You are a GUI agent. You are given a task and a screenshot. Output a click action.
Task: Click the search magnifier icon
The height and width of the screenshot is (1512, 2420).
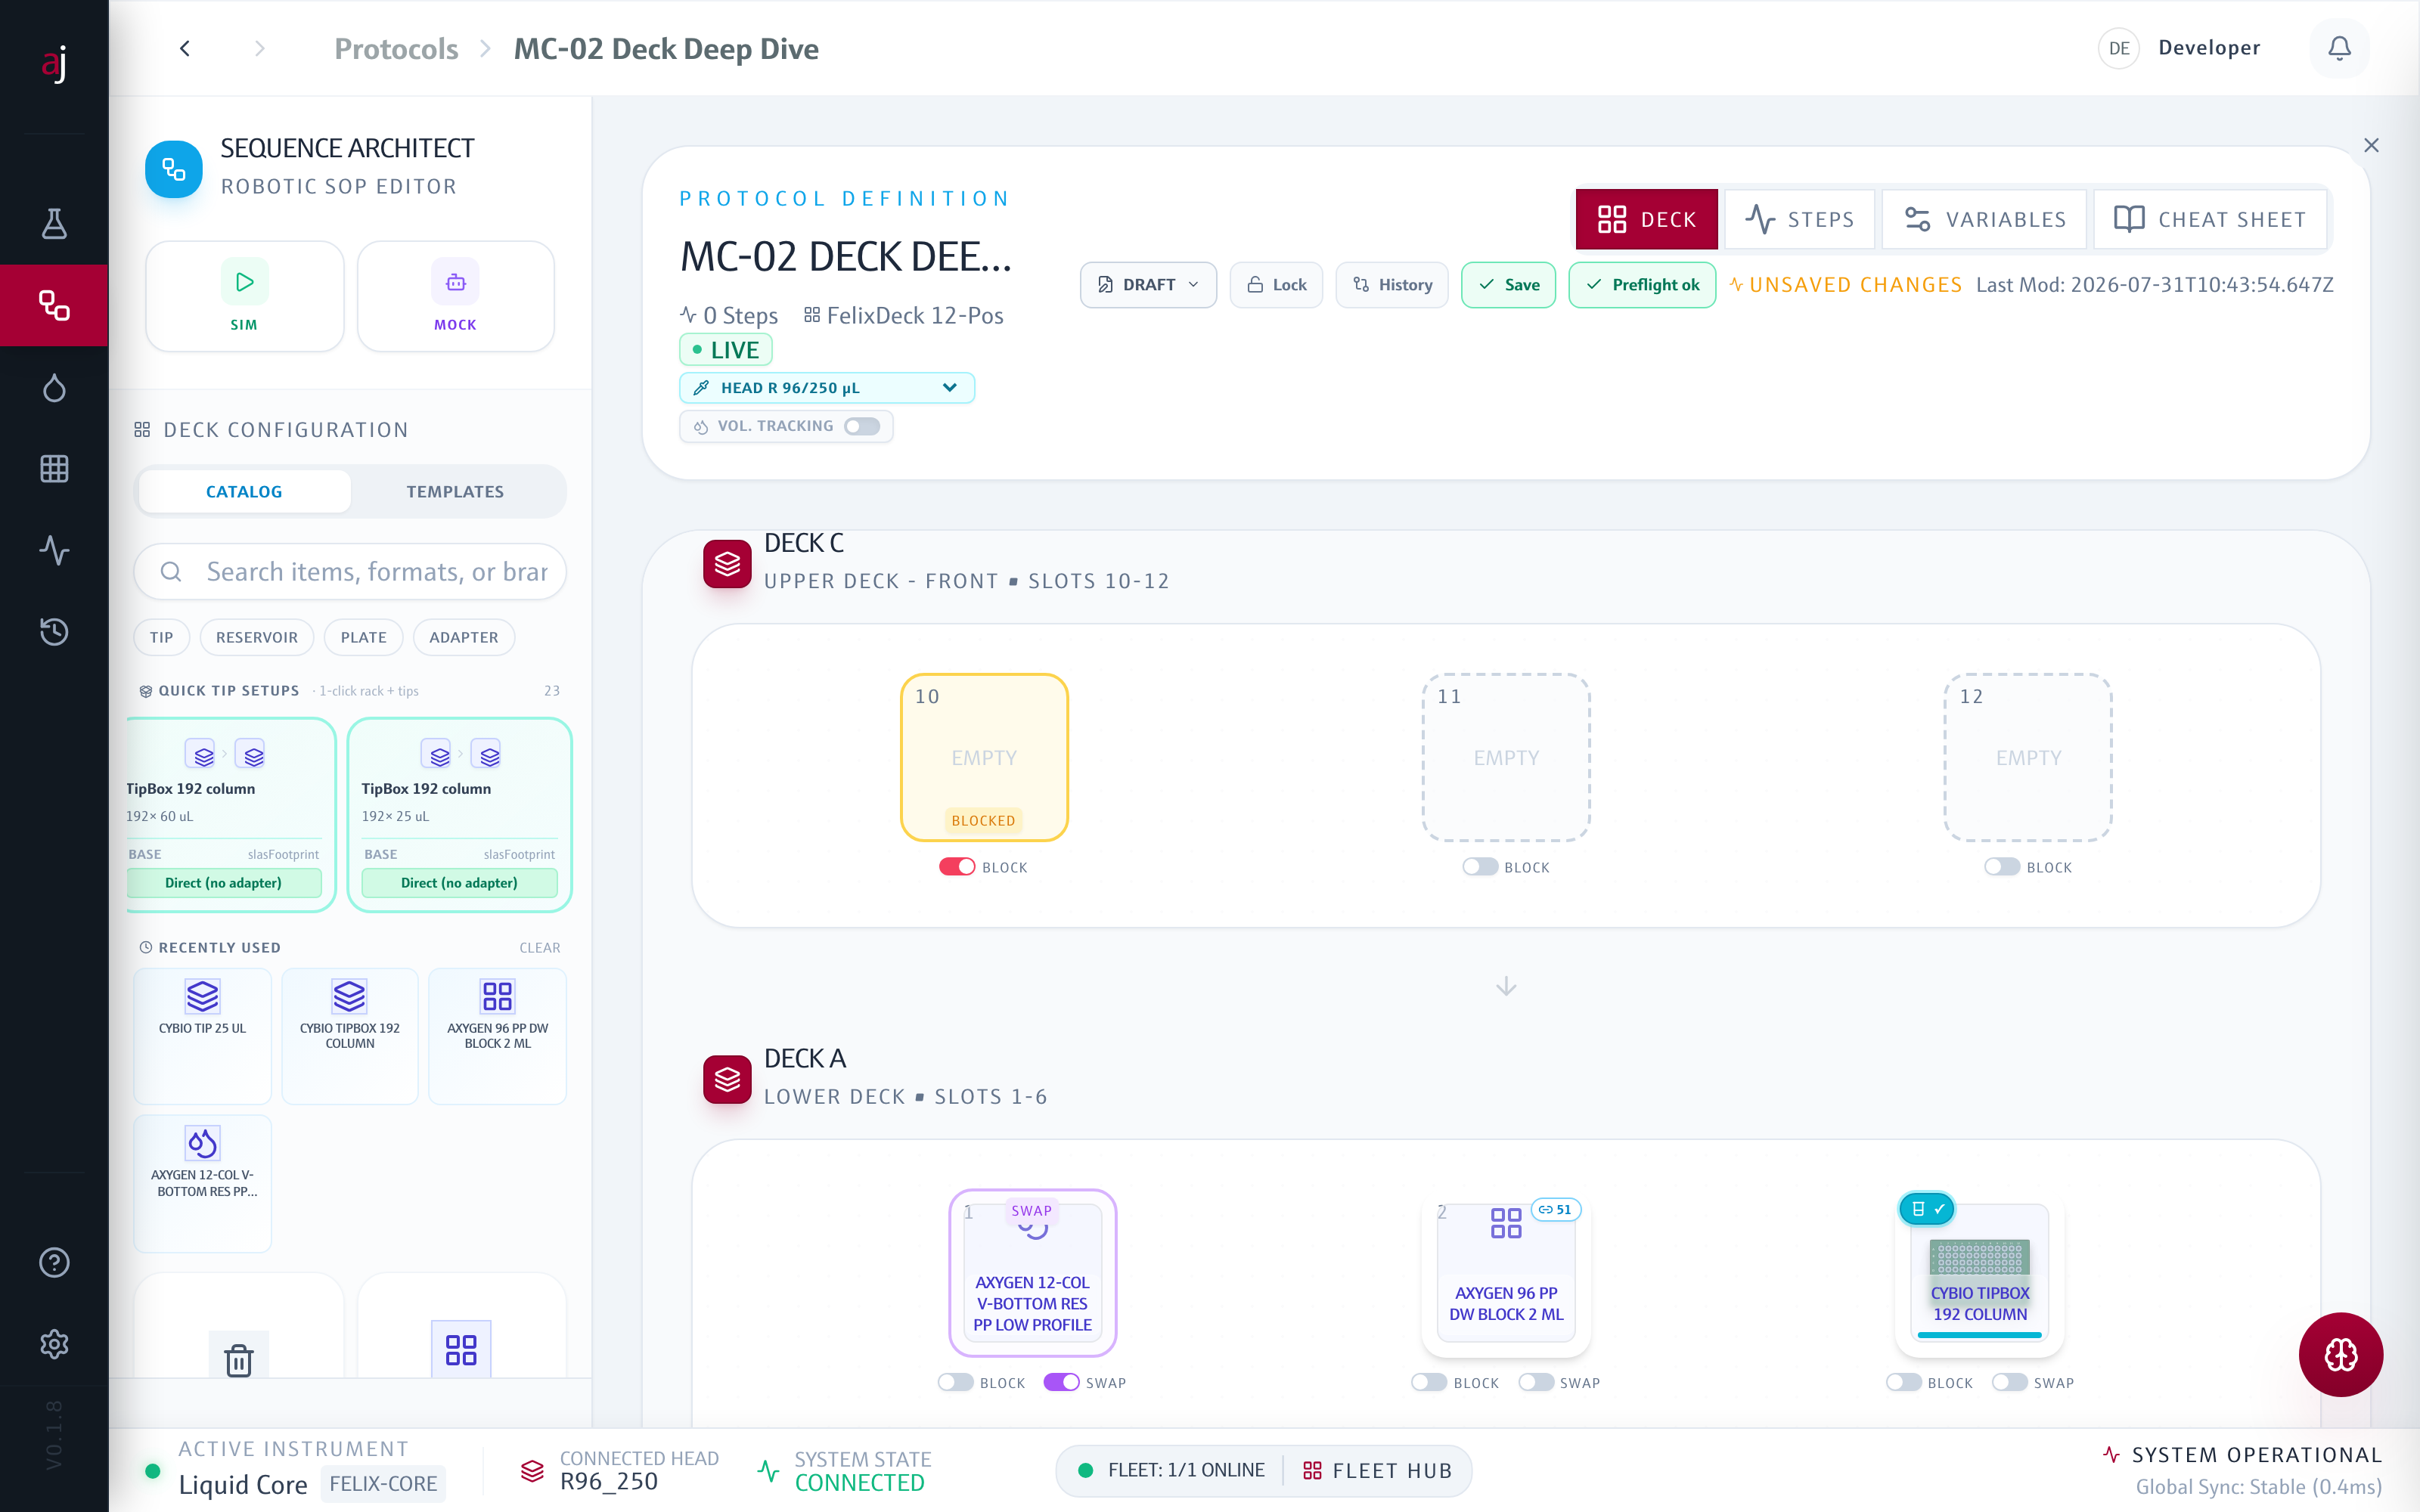tap(171, 571)
